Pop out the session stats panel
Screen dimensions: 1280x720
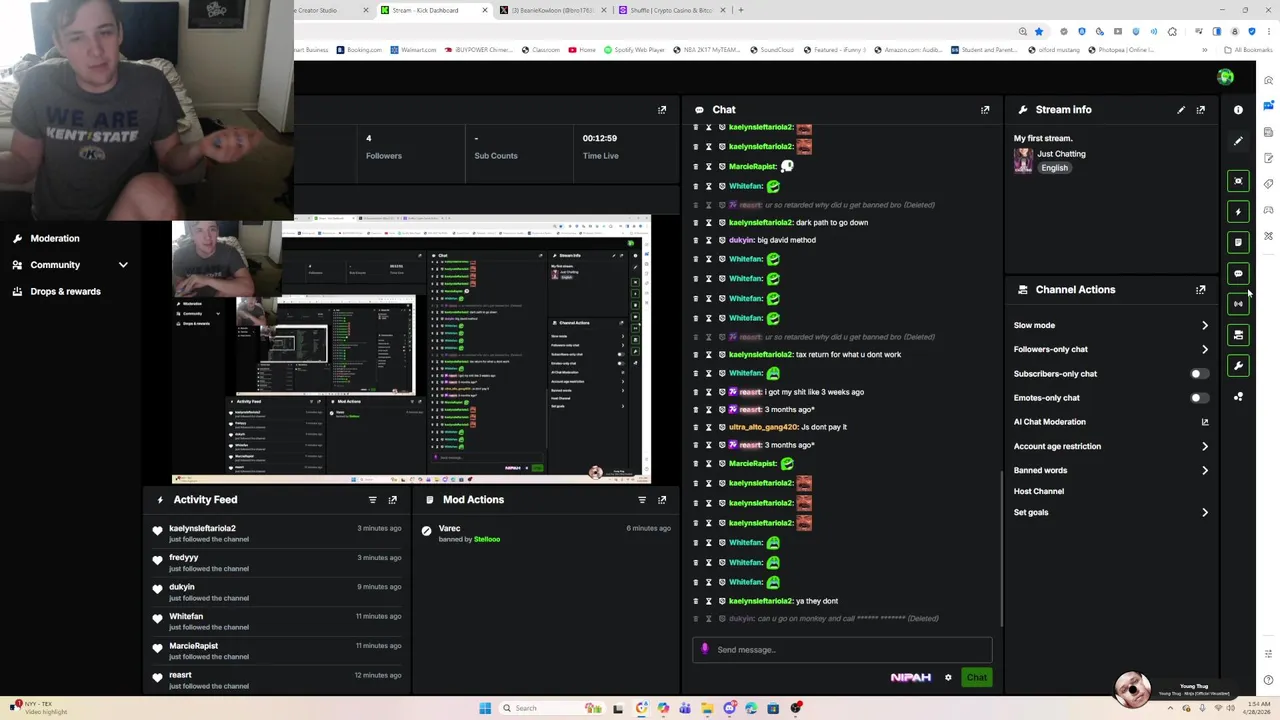coord(662,110)
